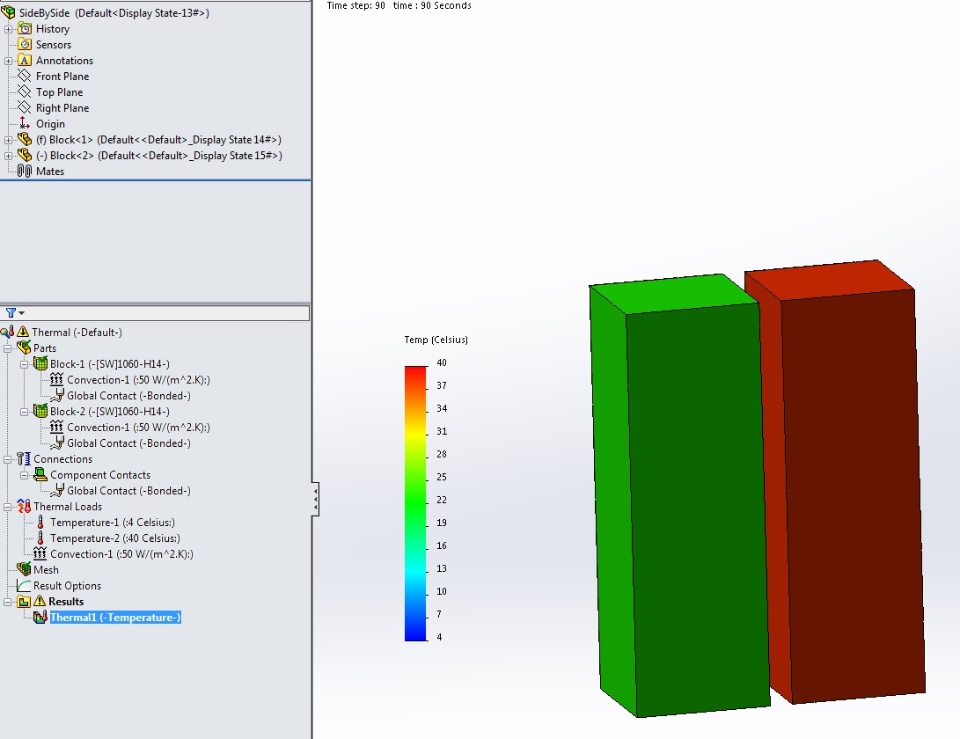Image resolution: width=960 pixels, height=739 pixels.
Task: Select the Right Plane icon
Action: [24, 108]
